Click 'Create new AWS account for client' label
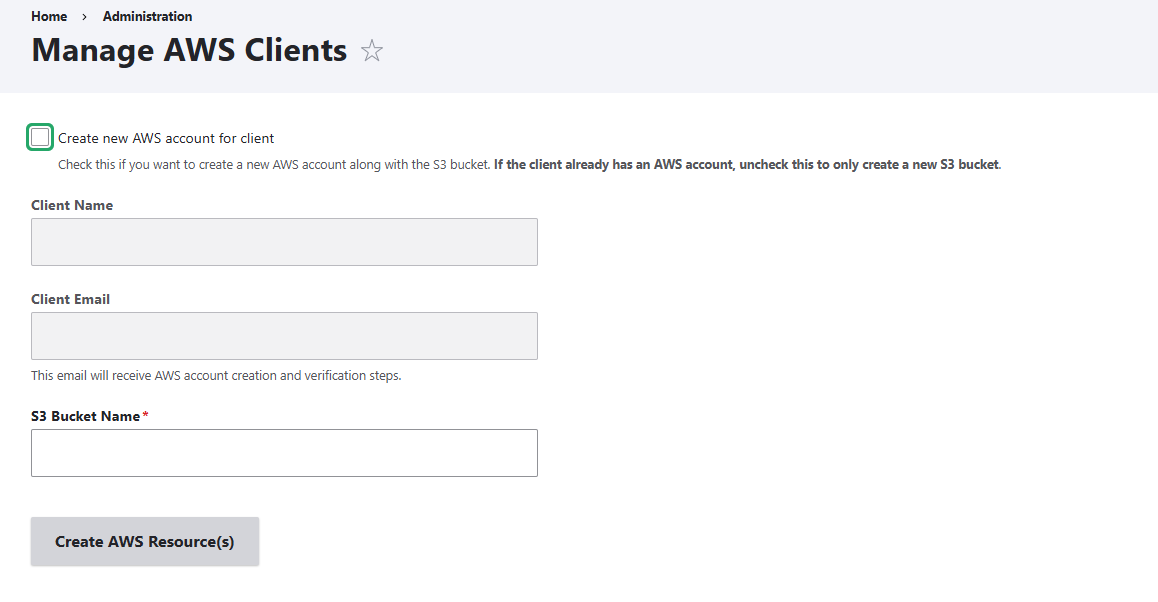Image resolution: width=1158 pixels, height=602 pixels. (x=166, y=138)
